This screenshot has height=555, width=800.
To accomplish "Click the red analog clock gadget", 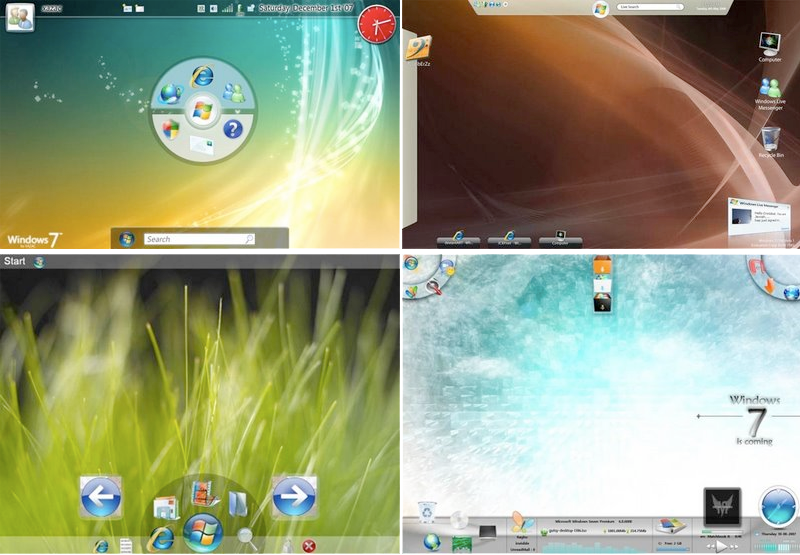I will (377, 25).
